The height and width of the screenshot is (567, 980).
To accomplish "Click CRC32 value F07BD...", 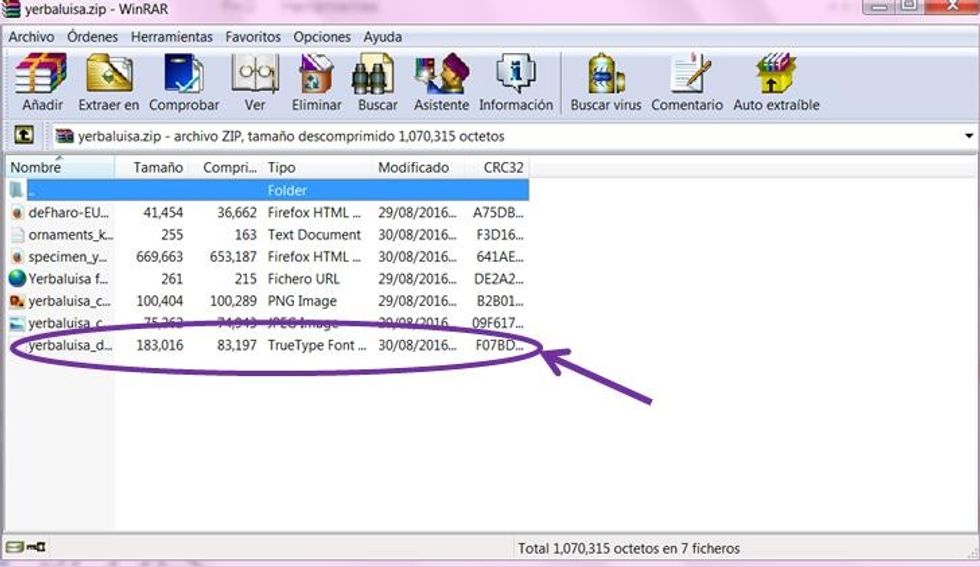I will tap(499, 345).
